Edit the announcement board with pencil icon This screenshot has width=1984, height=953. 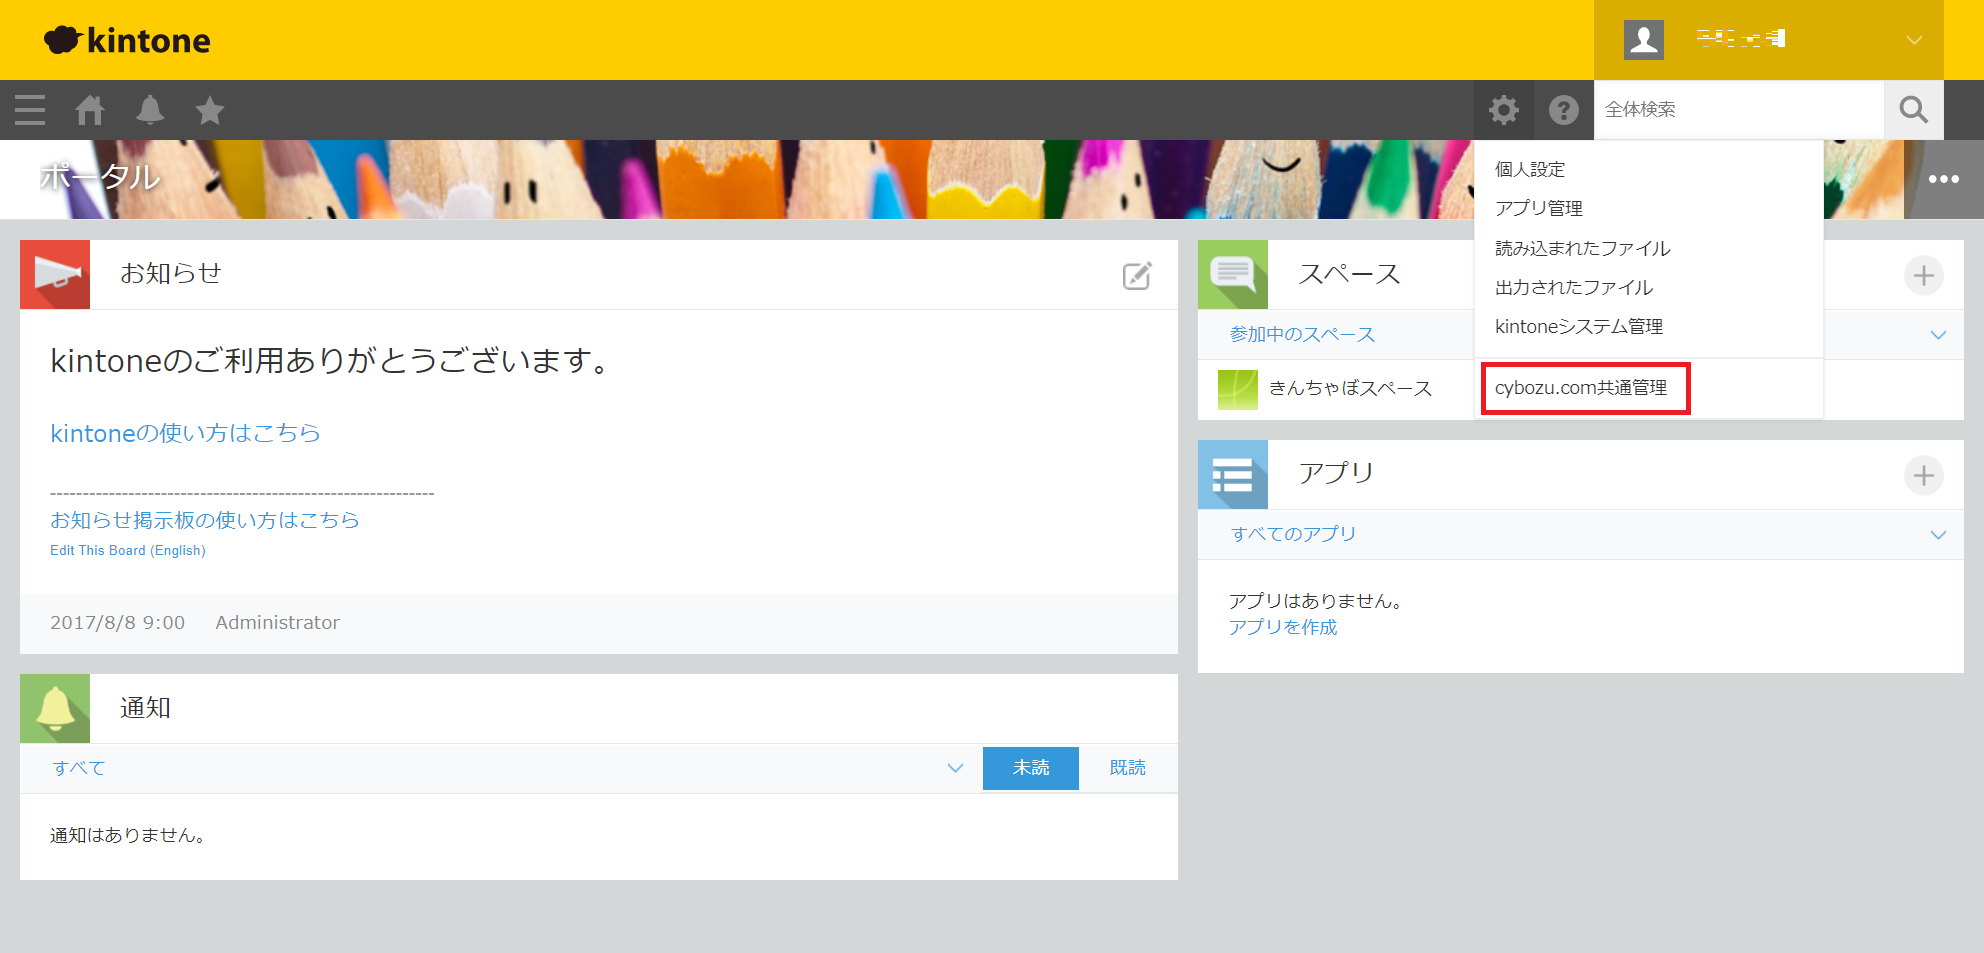pos(1137,276)
